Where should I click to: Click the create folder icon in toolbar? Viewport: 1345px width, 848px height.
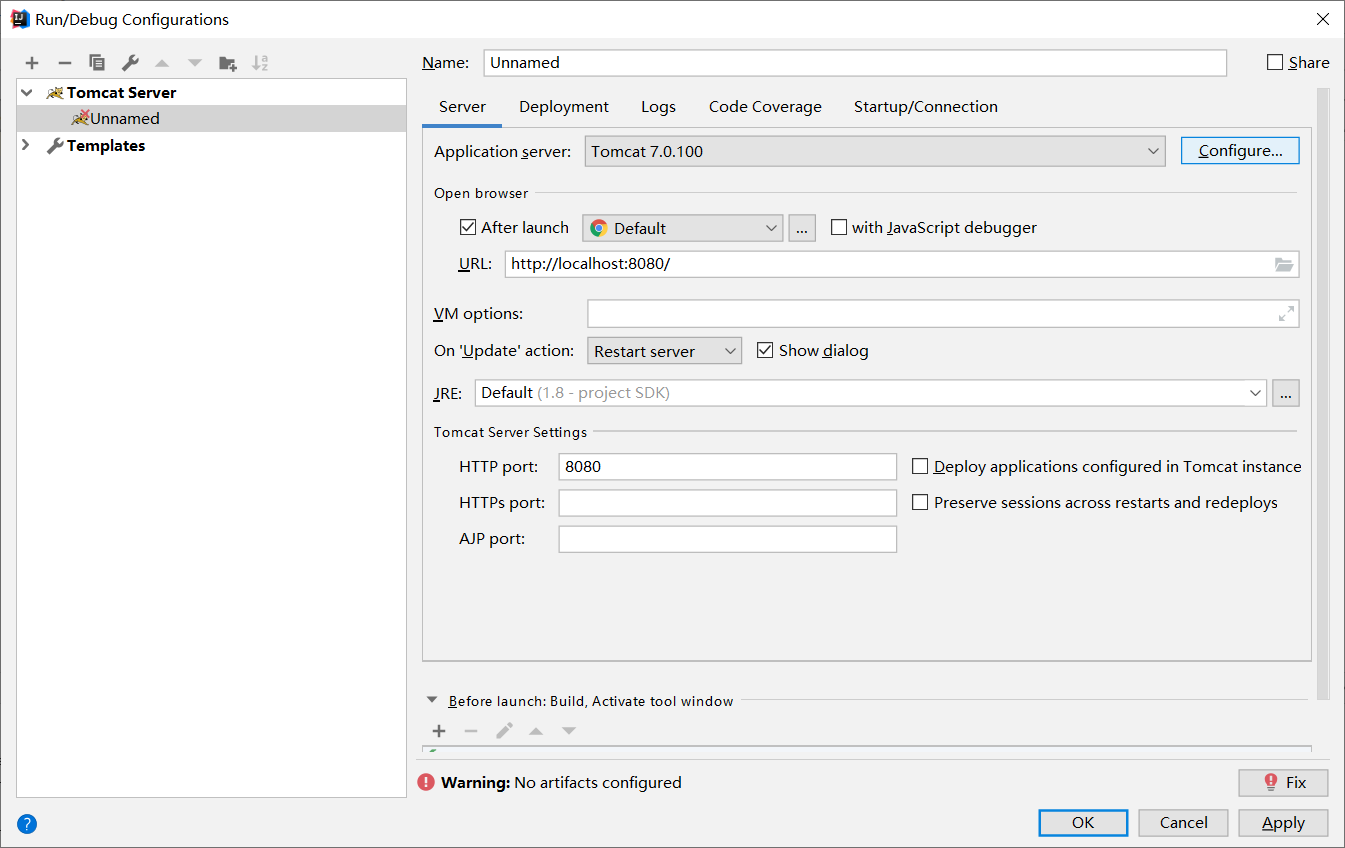click(x=228, y=63)
